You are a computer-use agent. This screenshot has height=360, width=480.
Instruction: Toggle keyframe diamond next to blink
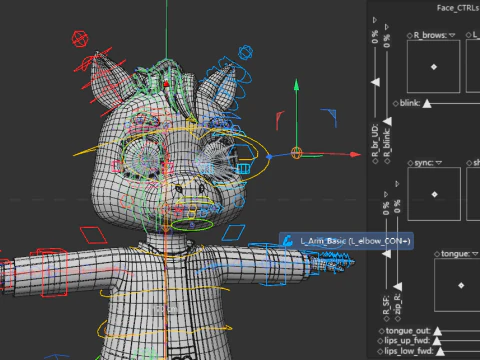tap(396, 104)
